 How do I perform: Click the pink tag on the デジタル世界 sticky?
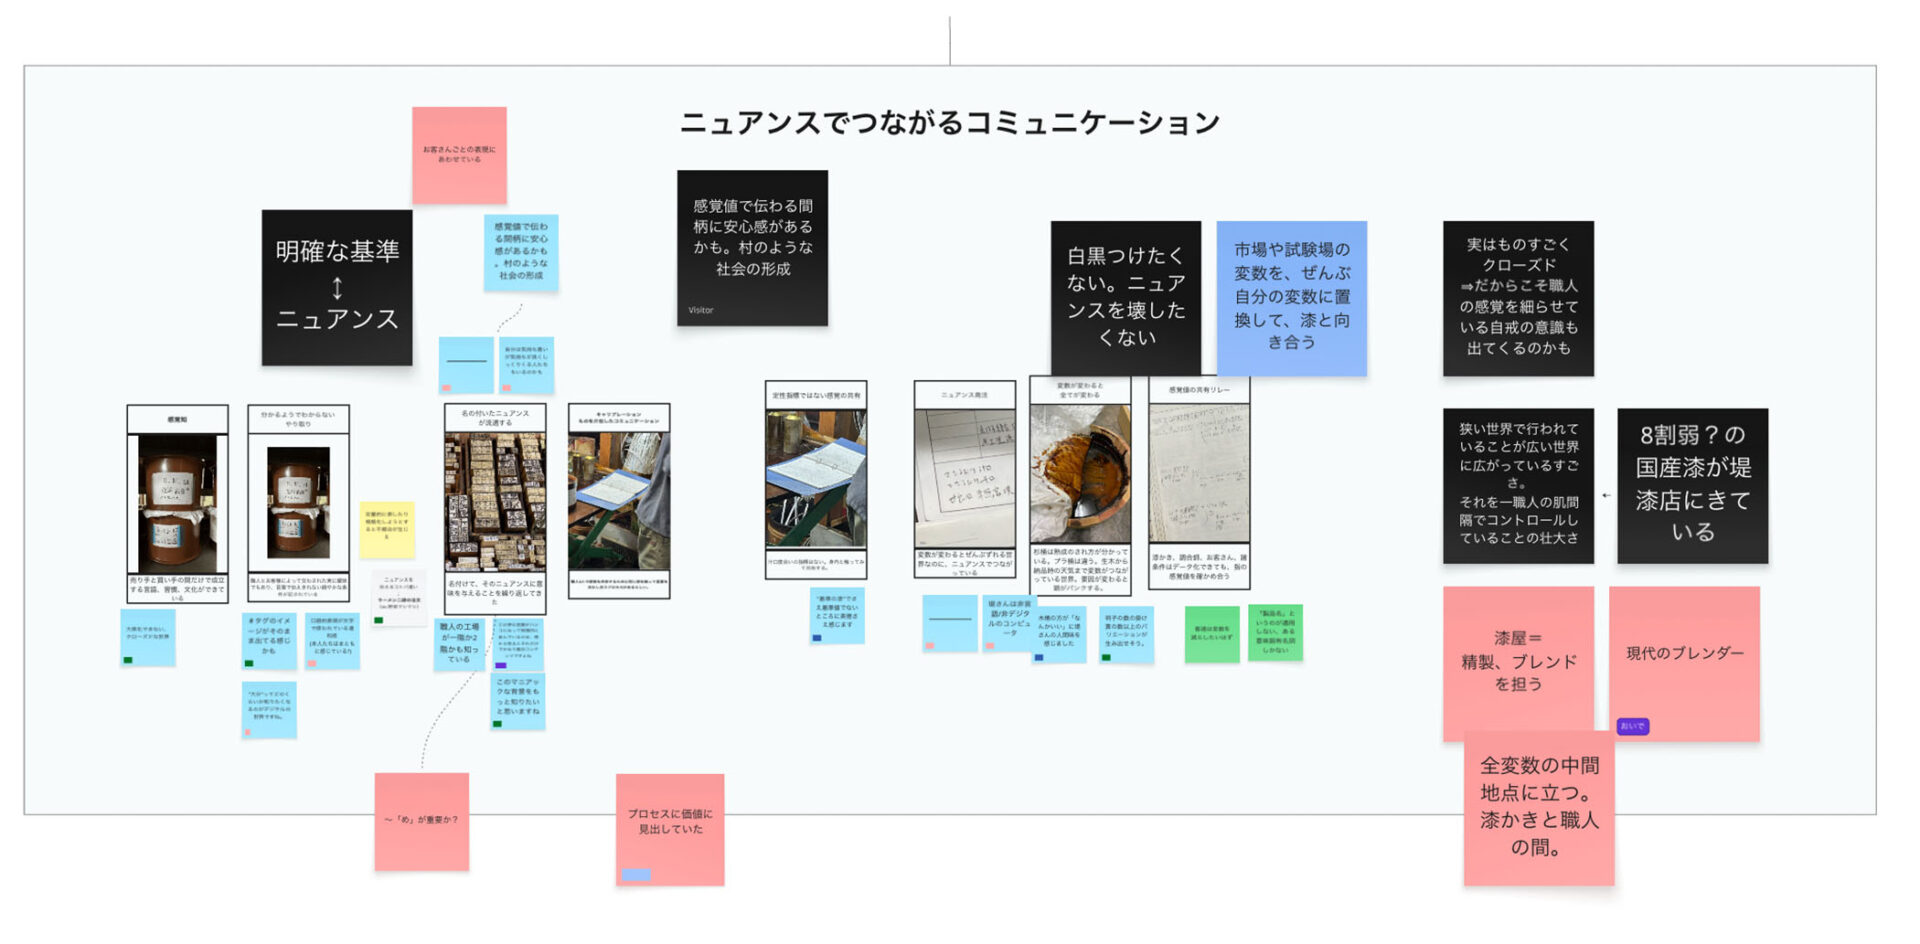pos(247,732)
